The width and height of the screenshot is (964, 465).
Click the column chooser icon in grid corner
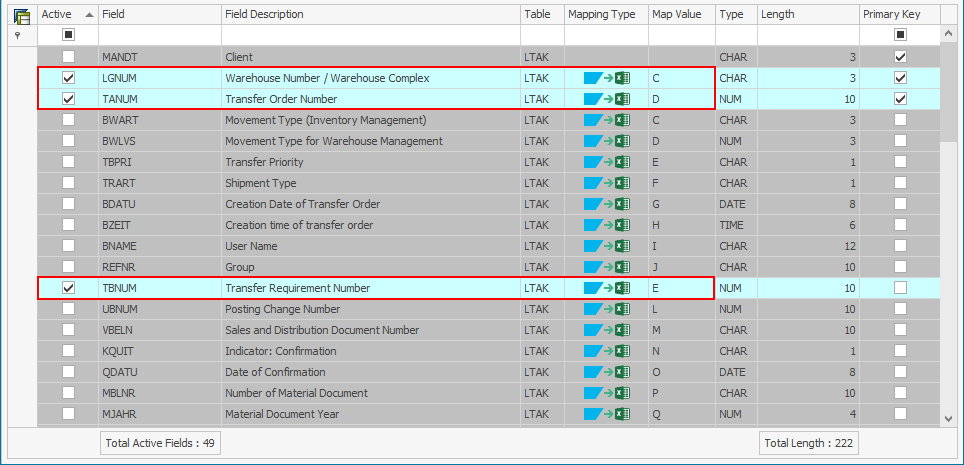21,15
